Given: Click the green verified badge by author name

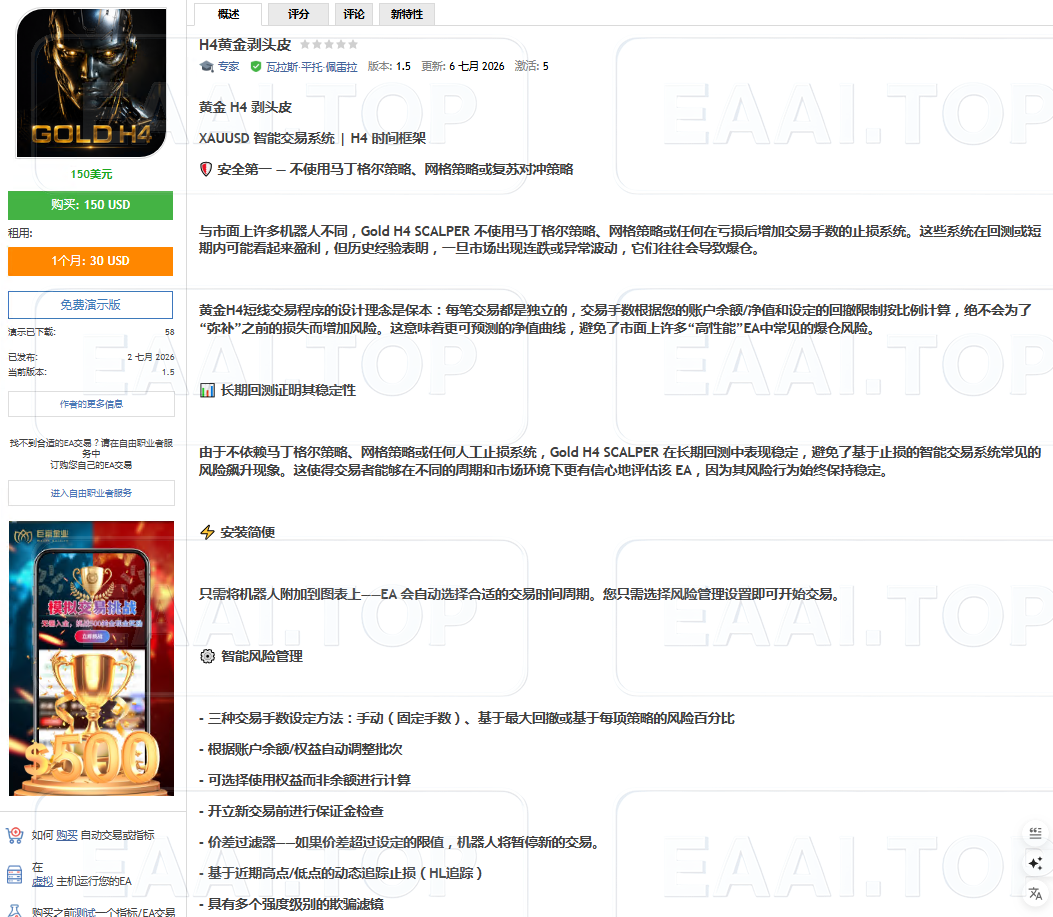Looking at the screenshot, I should (256, 67).
